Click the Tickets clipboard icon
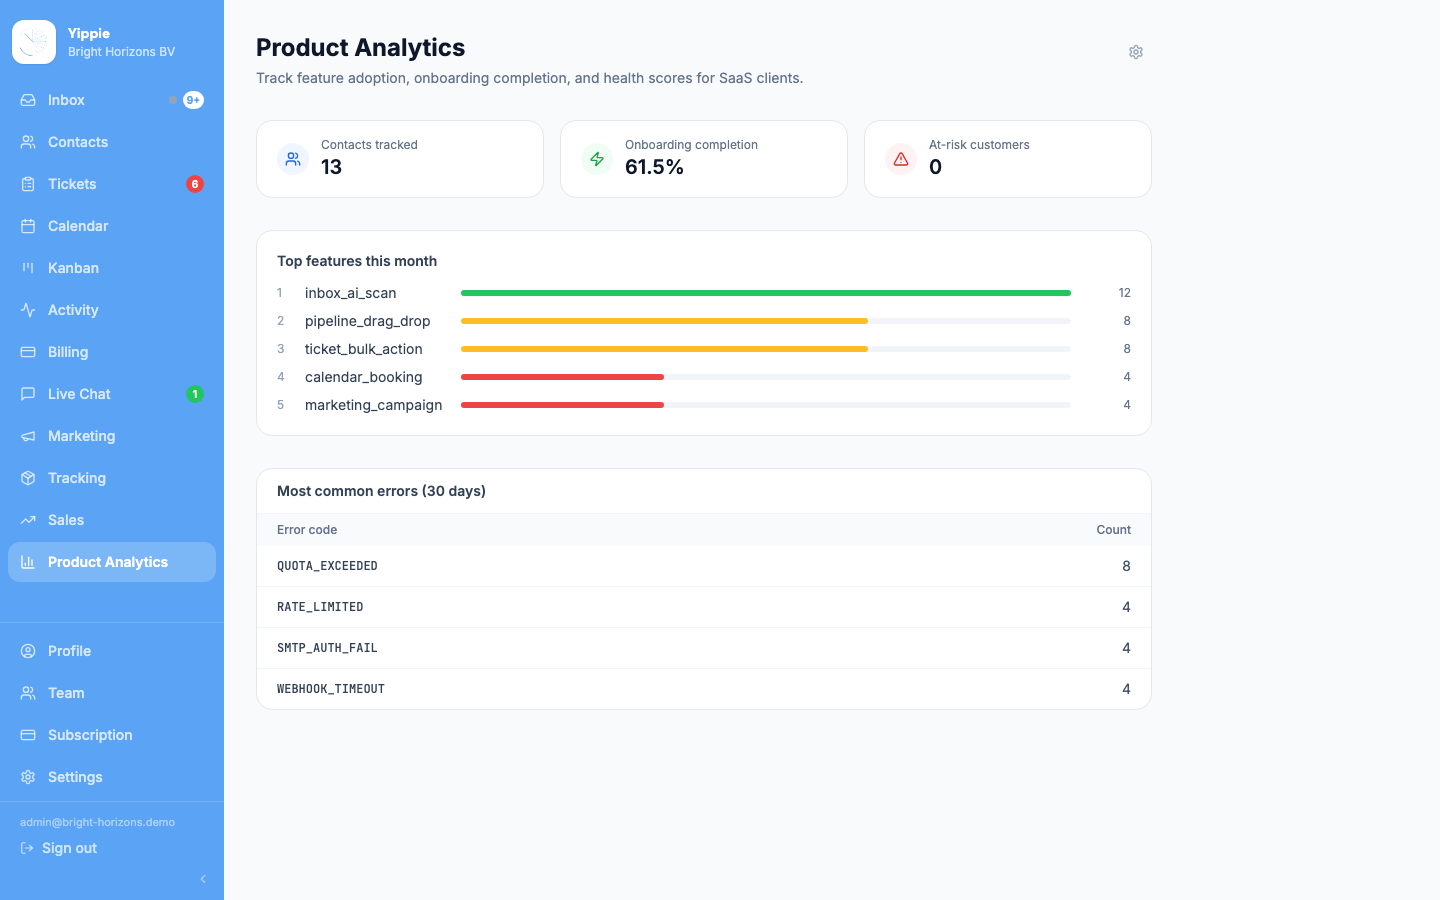 [28, 184]
